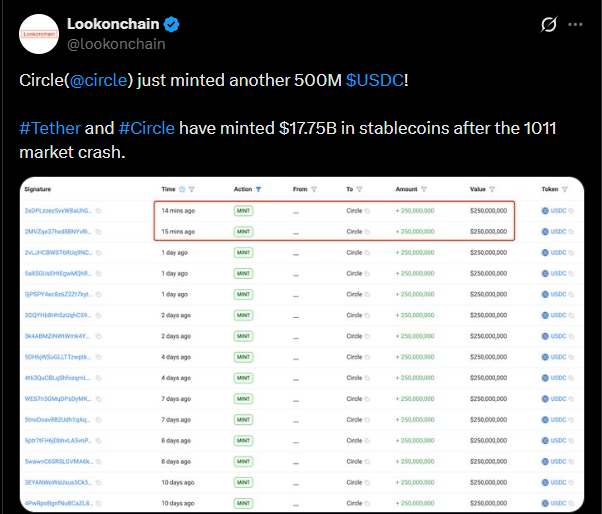The height and width of the screenshot is (514, 602).
Task: Click the Lookonchain profile avatar
Action: pyautogui.click(x=40, y=33)
